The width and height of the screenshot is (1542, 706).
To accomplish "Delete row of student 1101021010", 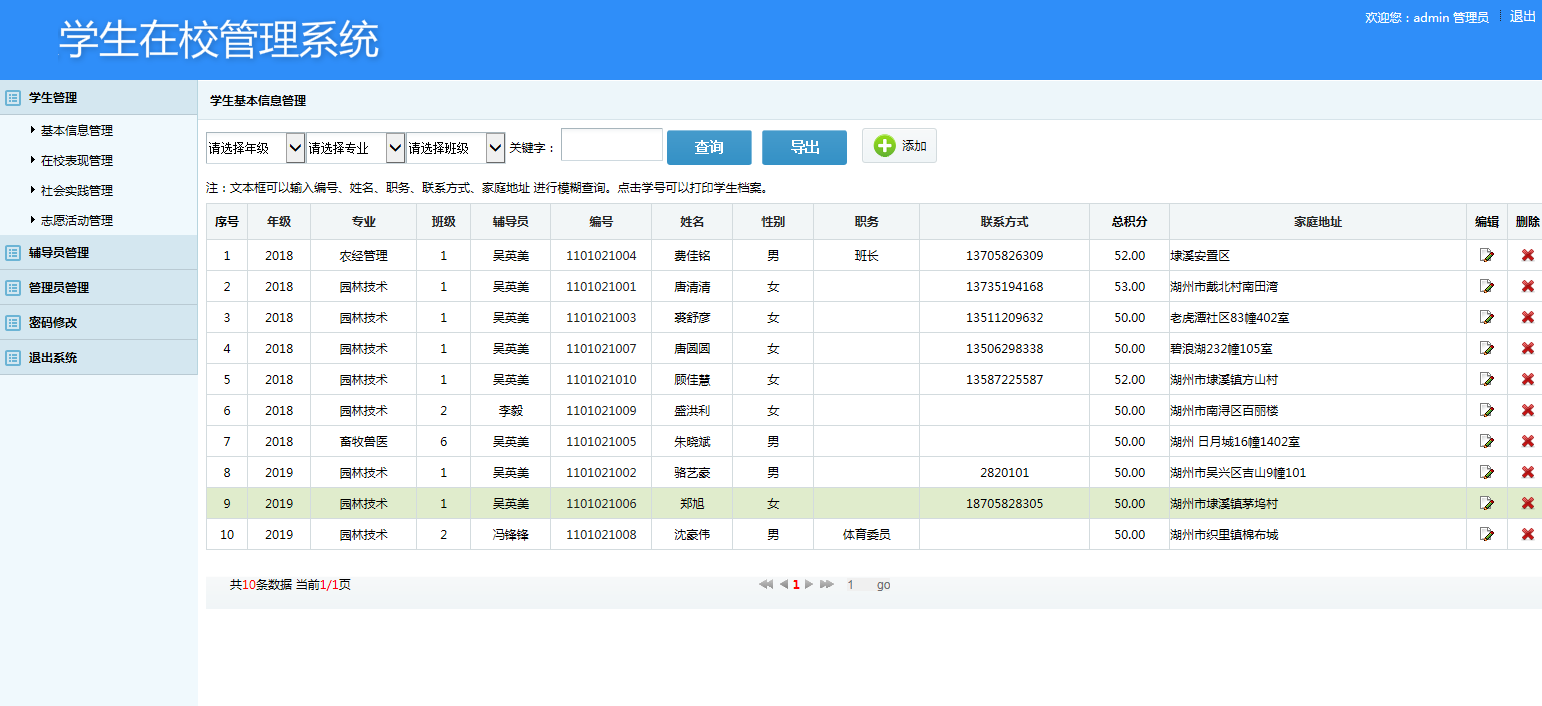I will pos(1527,380).
